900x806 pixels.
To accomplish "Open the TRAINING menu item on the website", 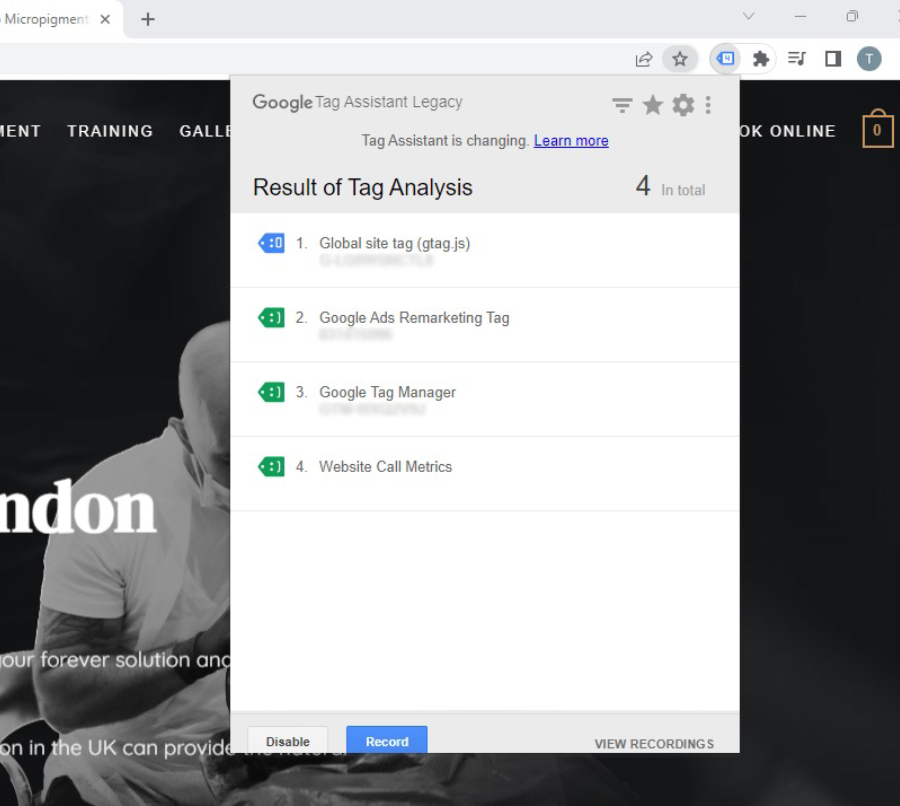I will point(110,131).
